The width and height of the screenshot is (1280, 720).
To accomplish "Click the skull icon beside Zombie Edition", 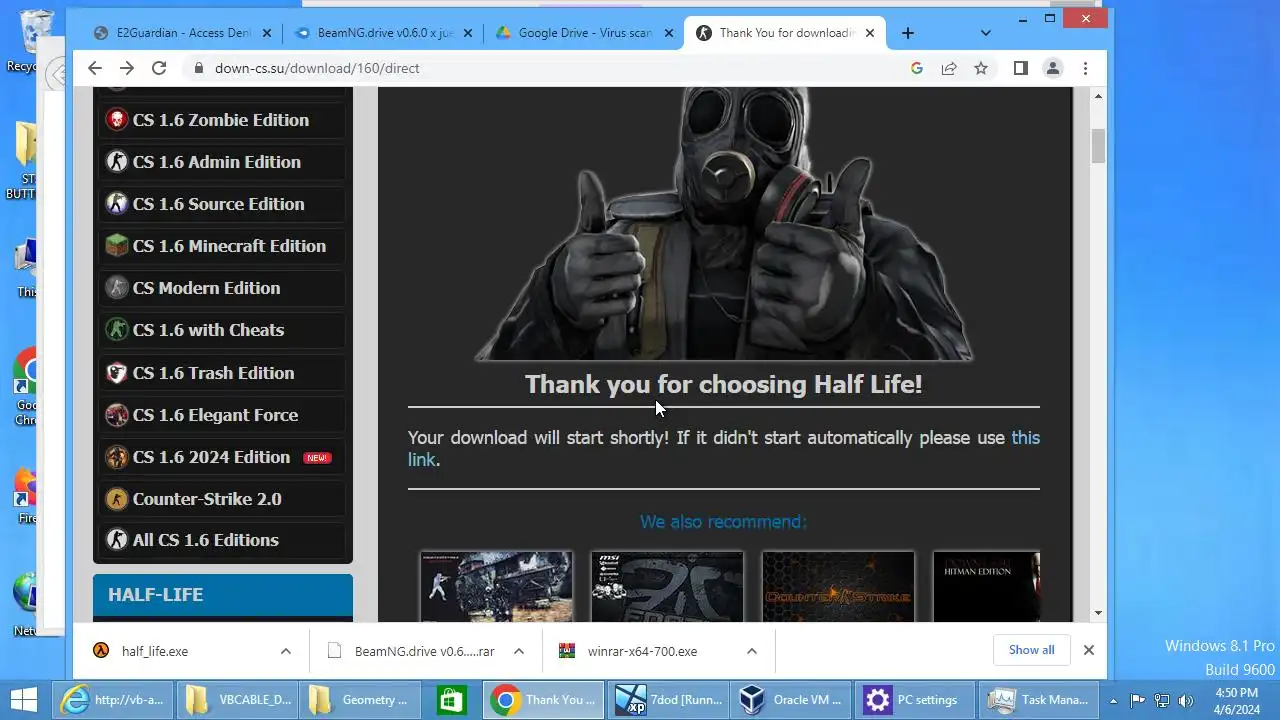I will tap(117, 120).
